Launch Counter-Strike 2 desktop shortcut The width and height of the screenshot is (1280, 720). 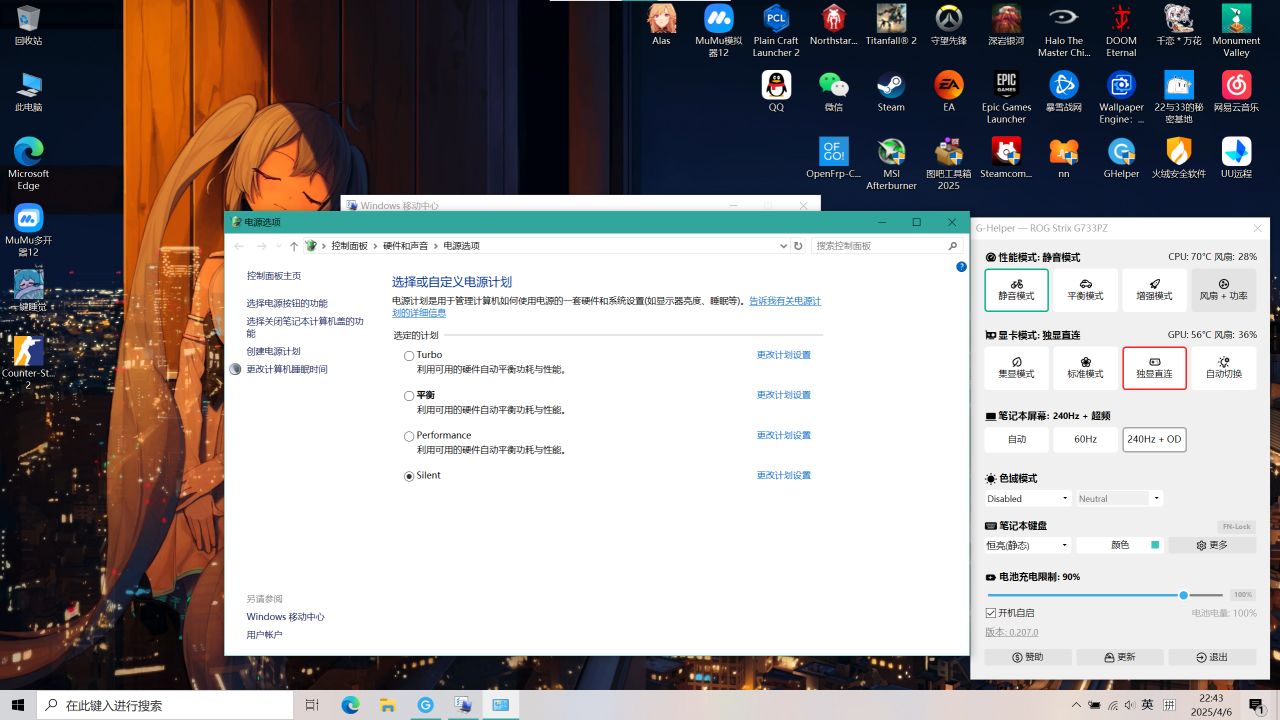pyautogui.click(x=28, y=363)
